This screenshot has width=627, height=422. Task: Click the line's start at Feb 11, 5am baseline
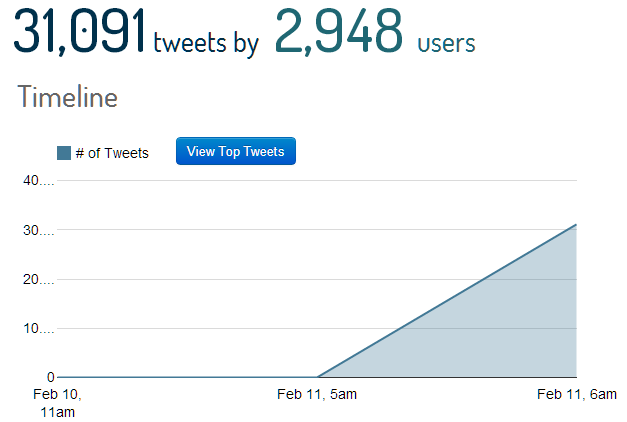point(317,377)
